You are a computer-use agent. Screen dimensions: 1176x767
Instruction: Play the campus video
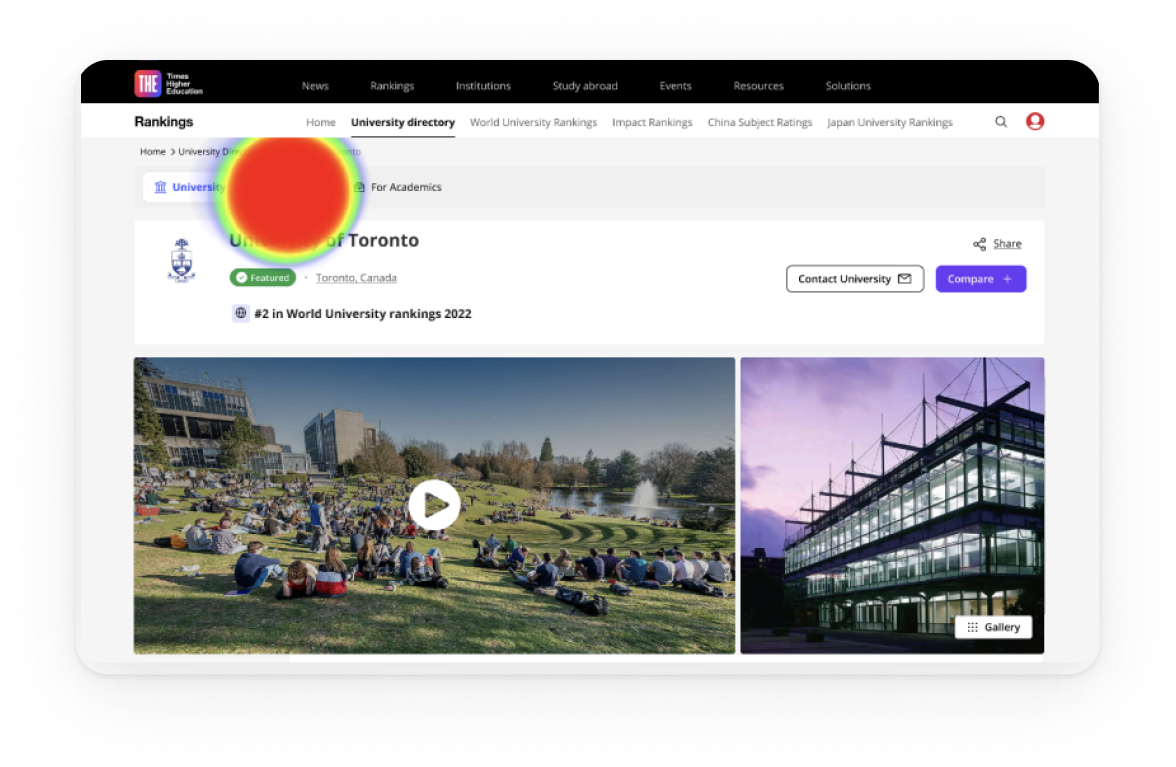pos(434,505)
